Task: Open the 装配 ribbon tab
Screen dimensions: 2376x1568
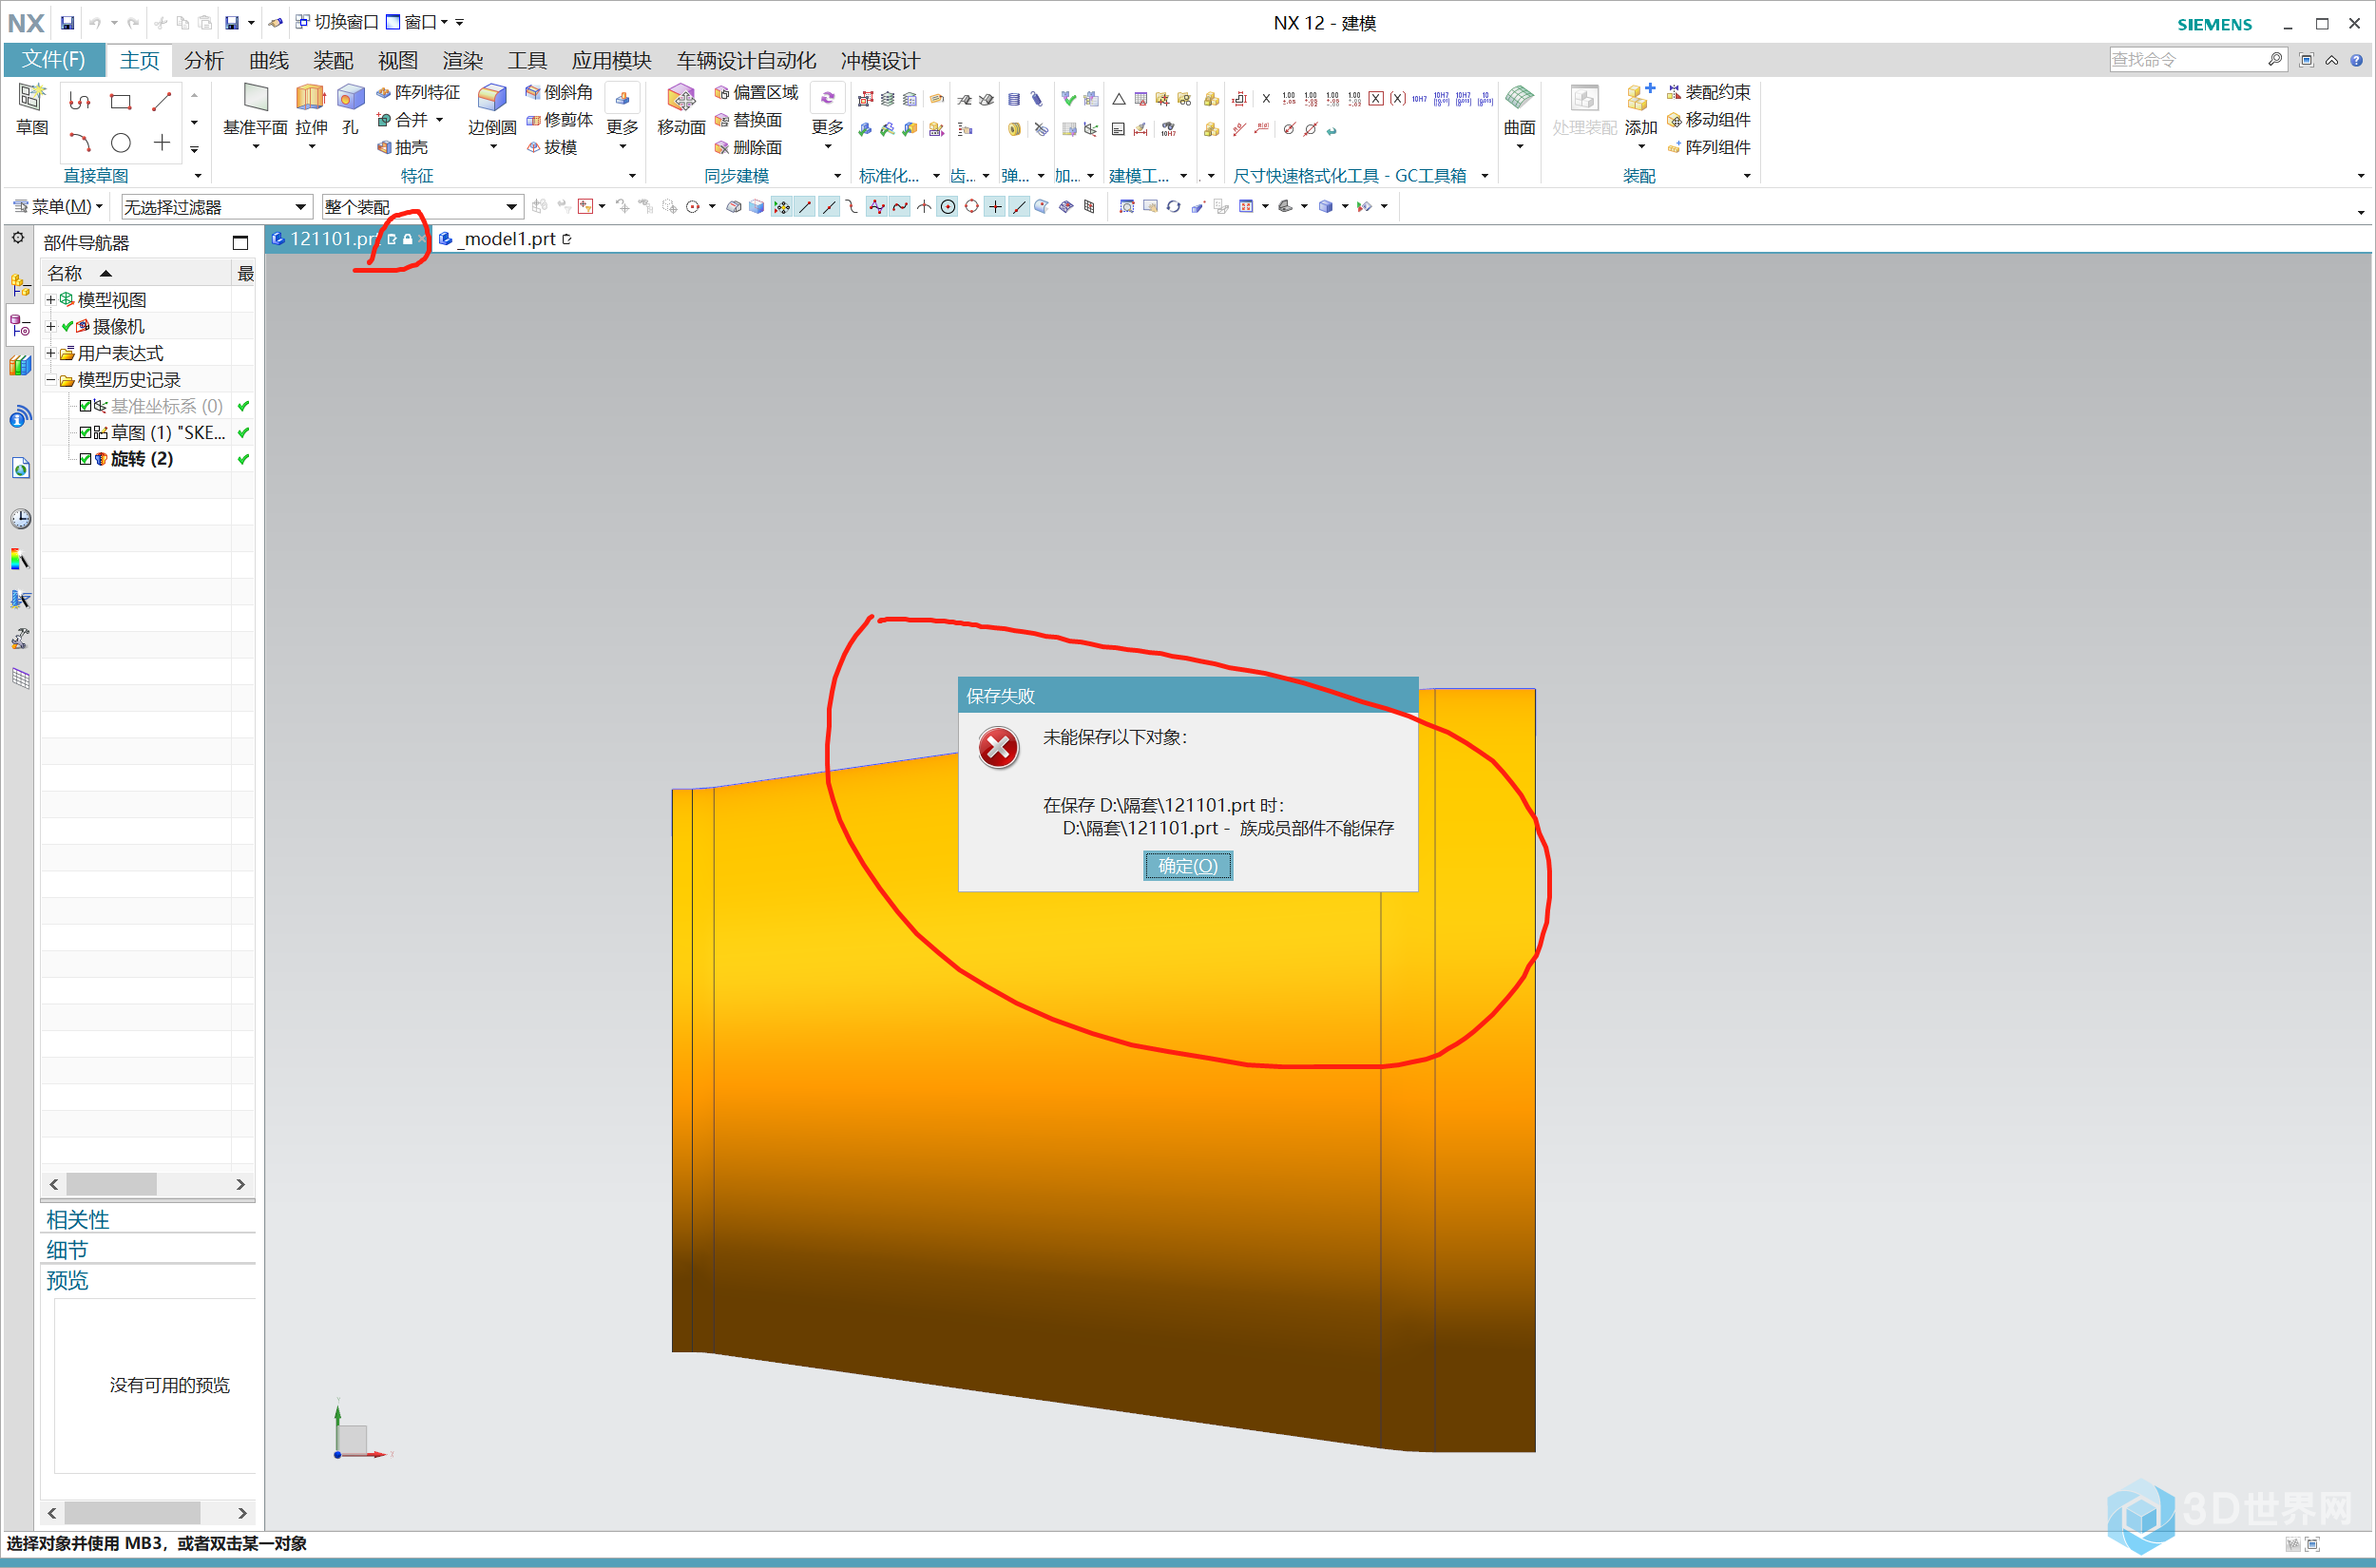Action: click(x=333, y=60)
